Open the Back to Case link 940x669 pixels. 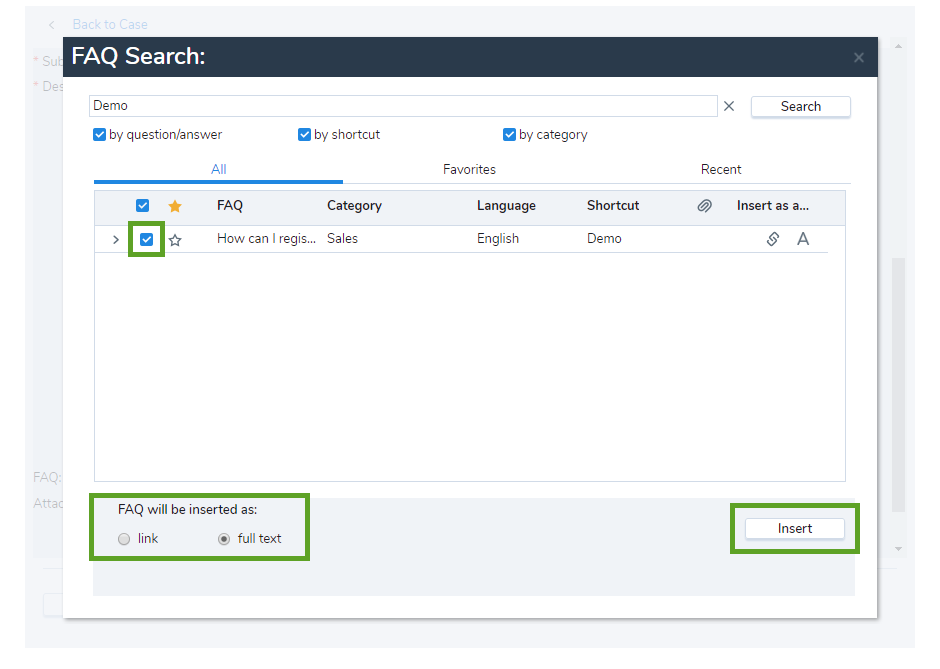pyautogui.click(x=110, y=25)
